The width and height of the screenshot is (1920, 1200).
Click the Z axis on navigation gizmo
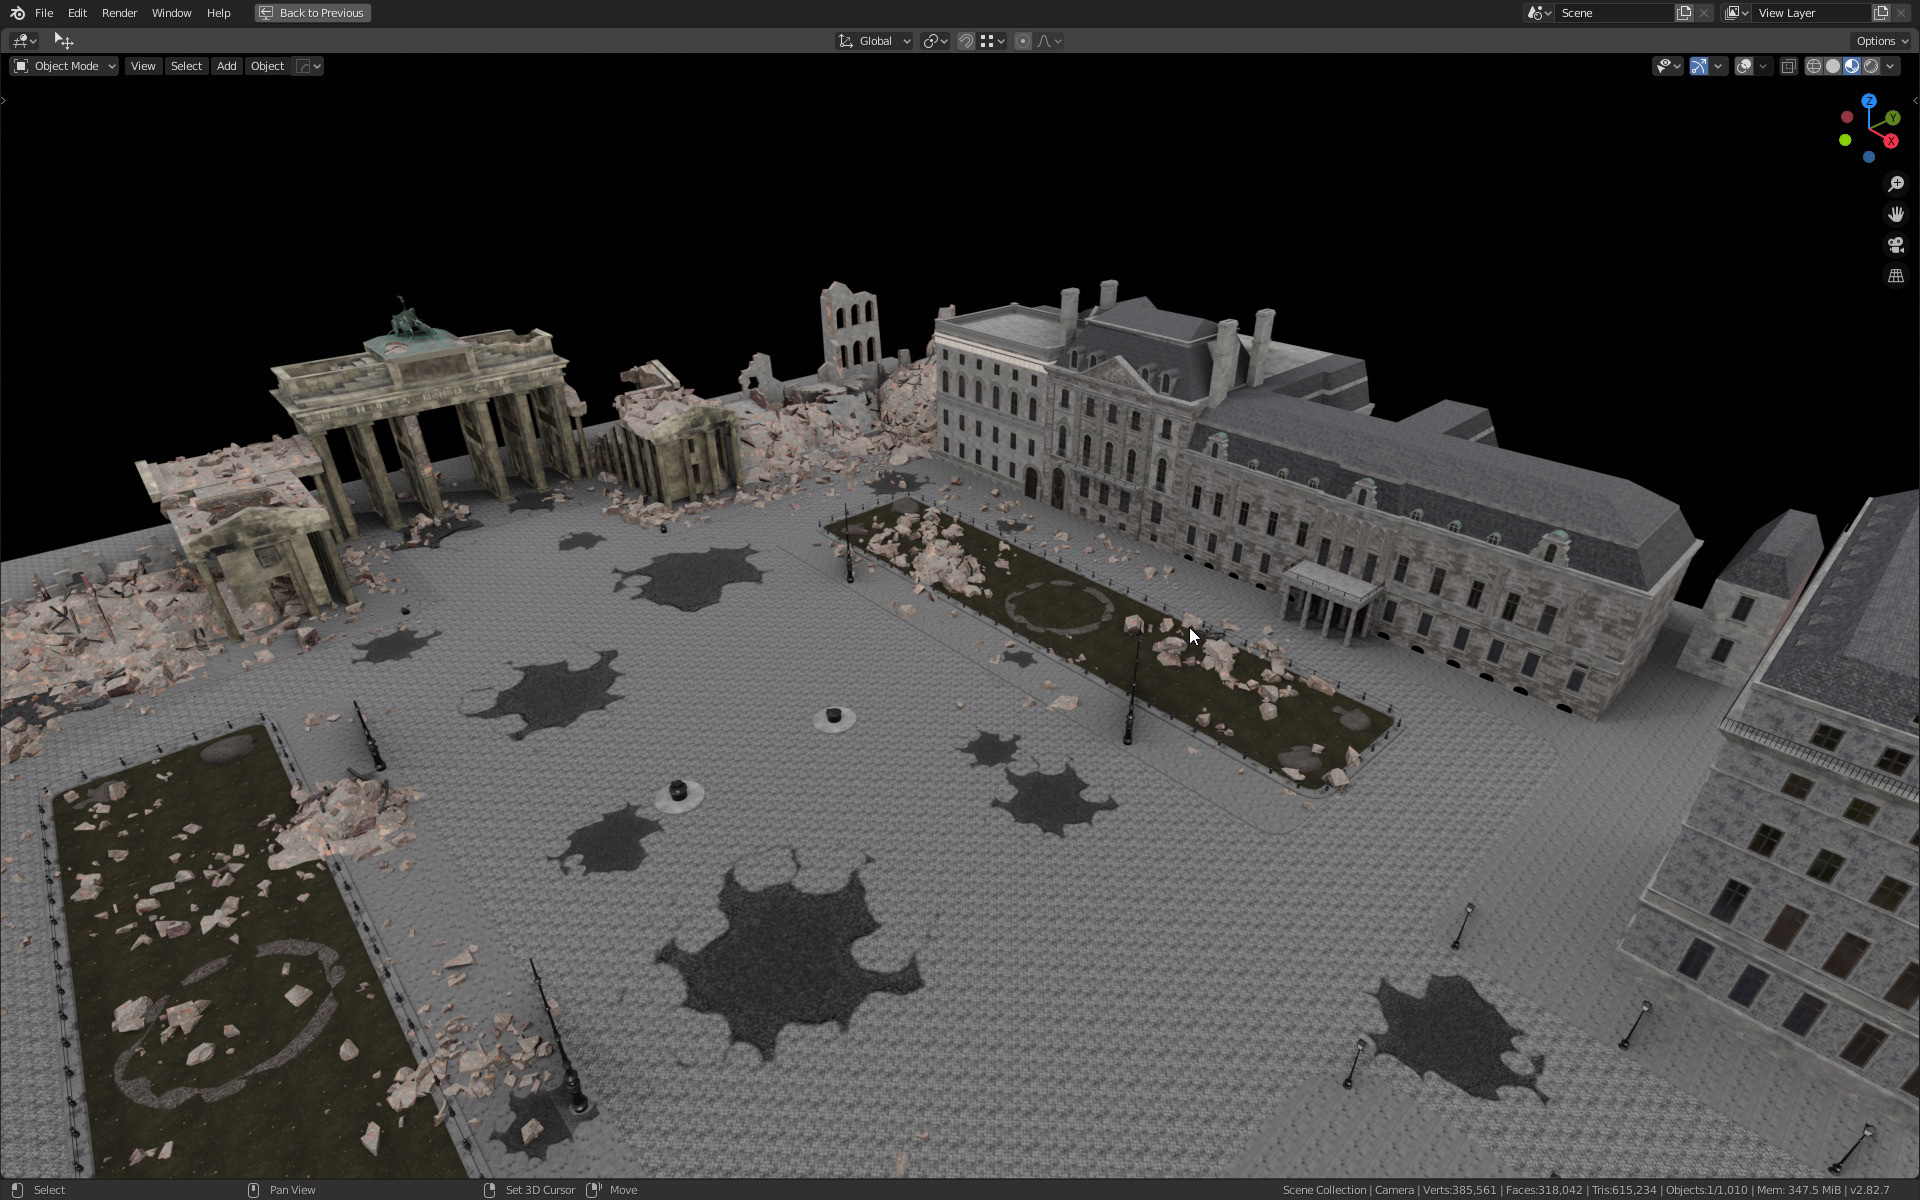tap(1868, 101)
